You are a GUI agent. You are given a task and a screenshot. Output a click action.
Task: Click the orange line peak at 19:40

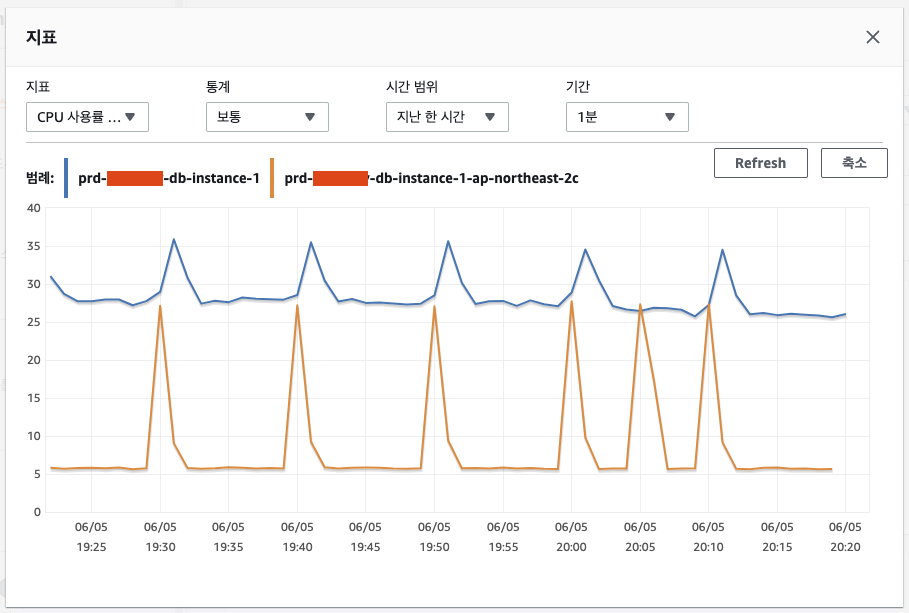click(x=297, y=306)
